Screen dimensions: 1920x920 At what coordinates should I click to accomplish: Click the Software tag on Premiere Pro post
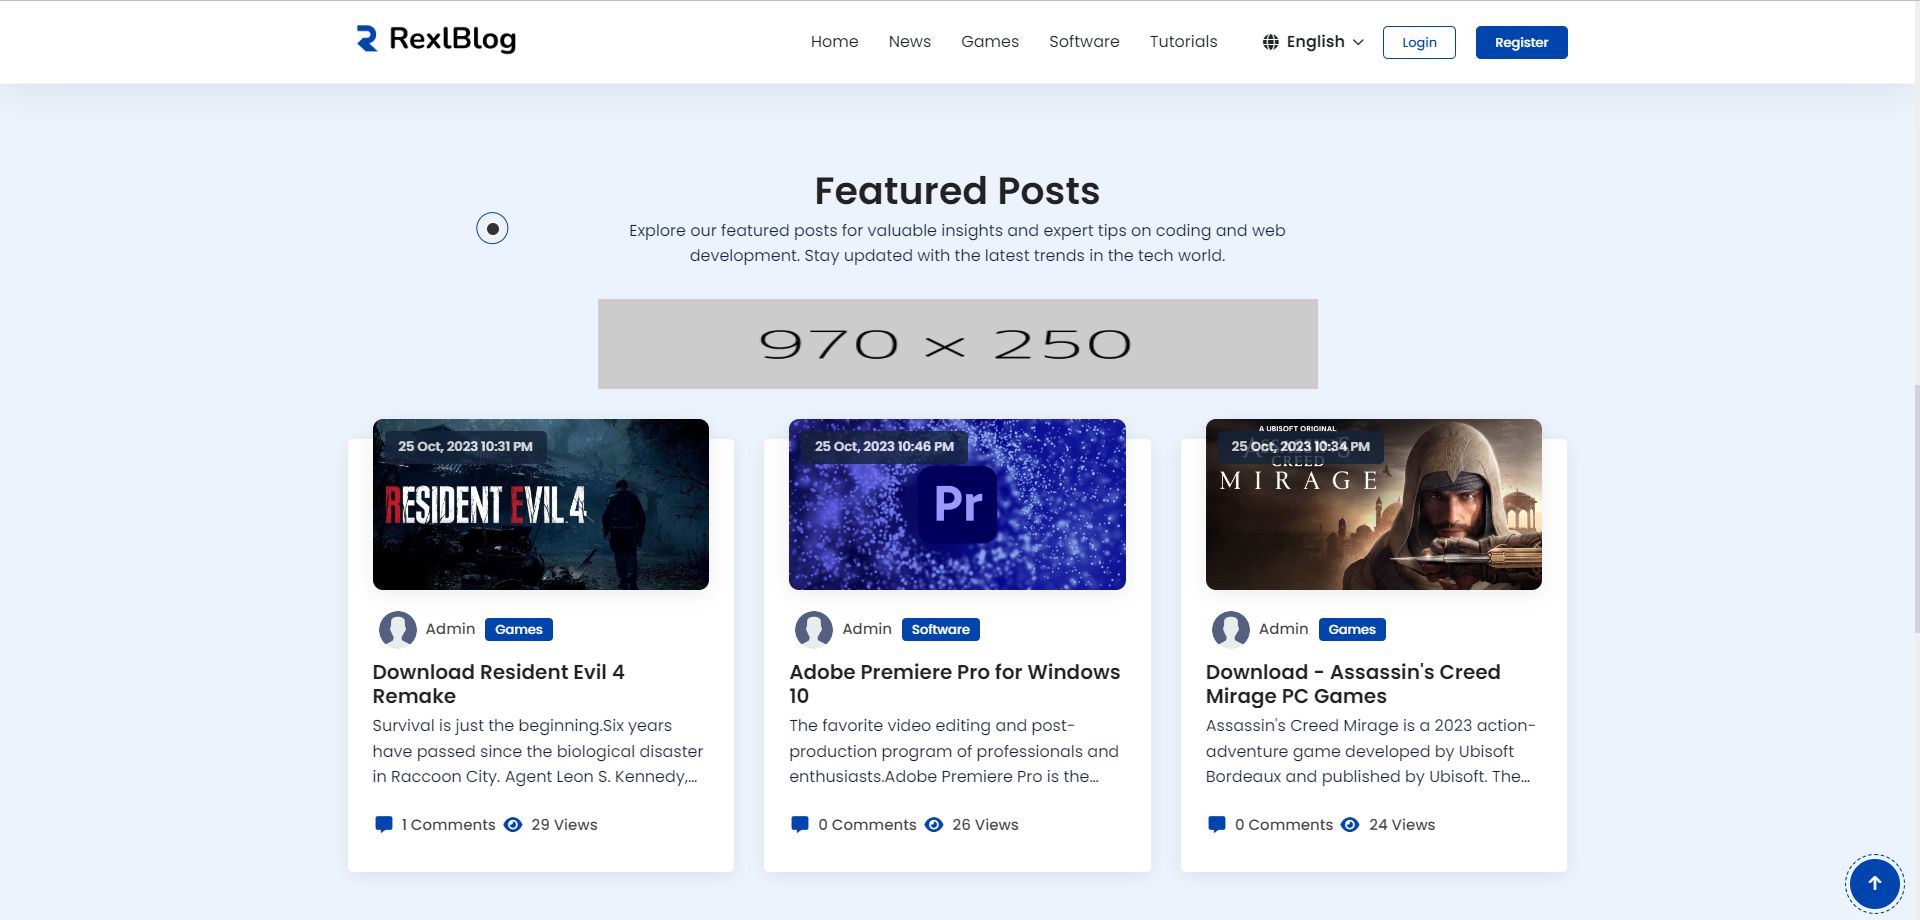941,629
